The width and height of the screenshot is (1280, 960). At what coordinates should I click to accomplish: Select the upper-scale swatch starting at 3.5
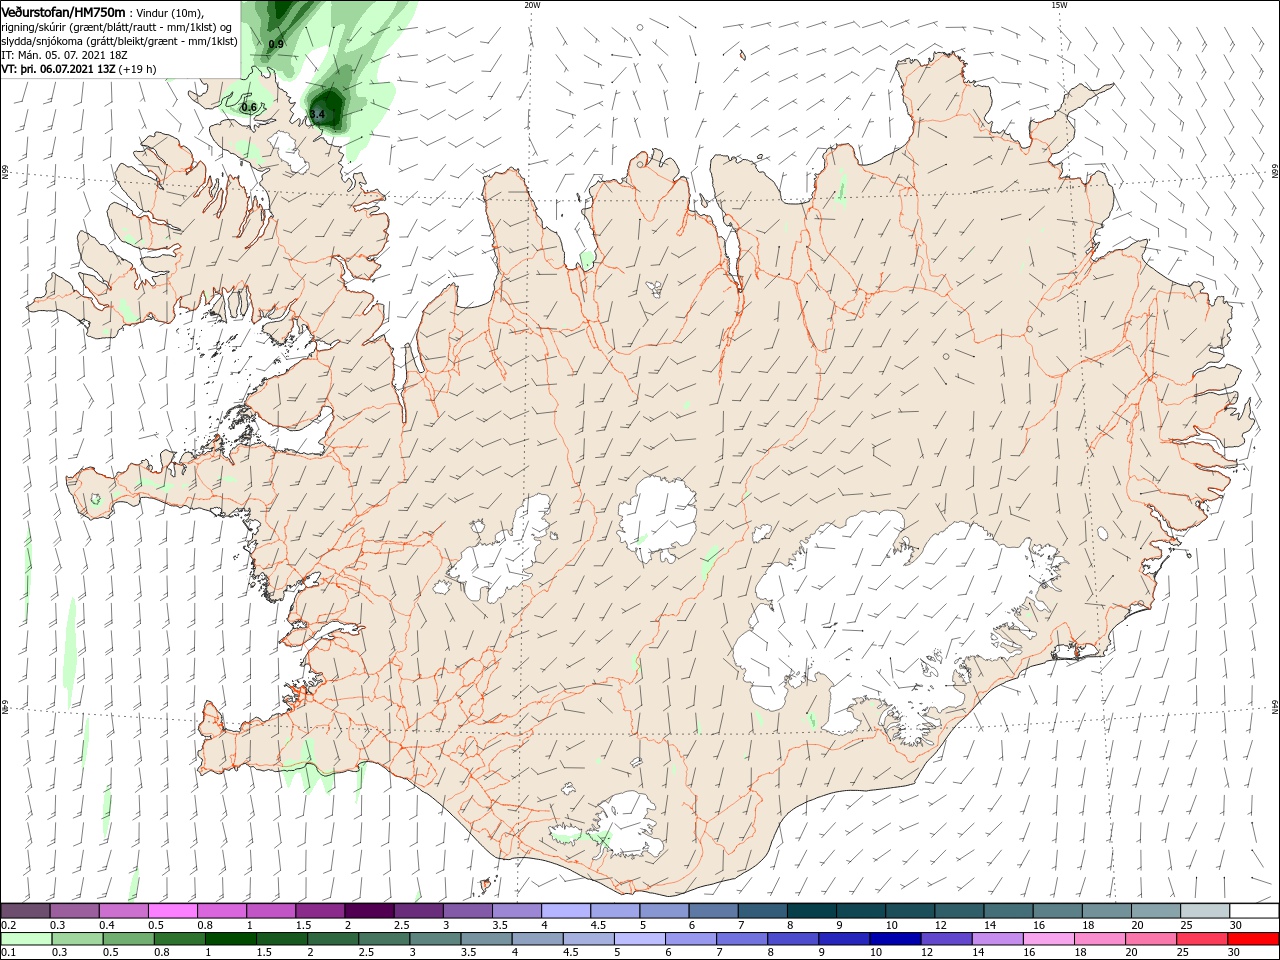tap(515, 911)
